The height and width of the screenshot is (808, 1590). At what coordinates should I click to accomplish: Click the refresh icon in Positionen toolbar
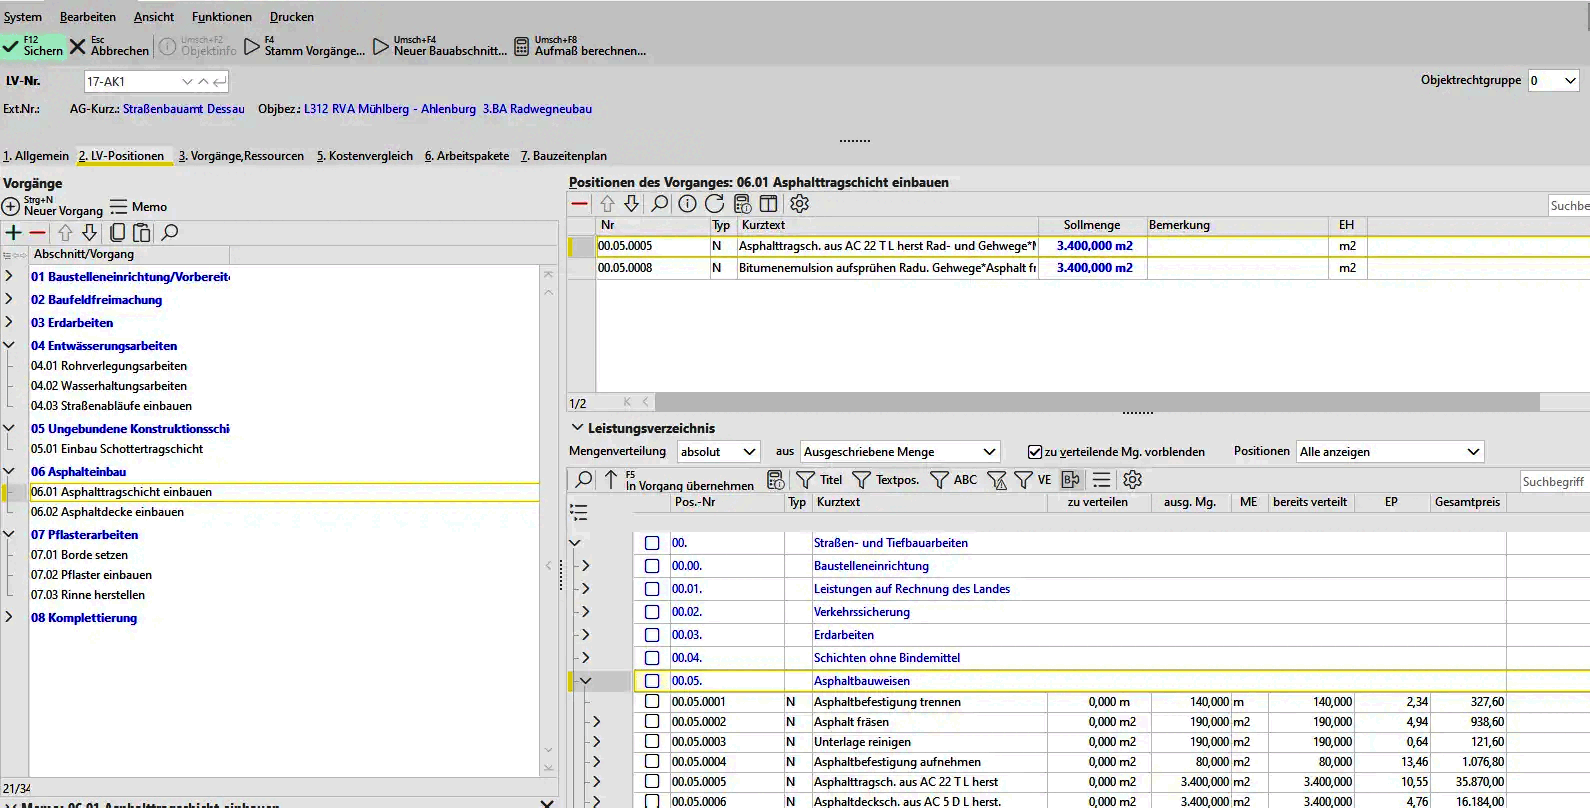pyautogui.click(x=714, y=204)
